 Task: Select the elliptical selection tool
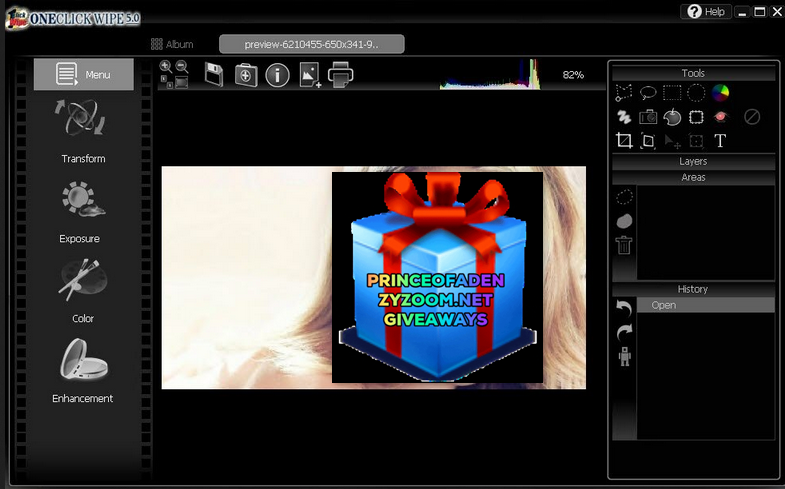[x=696, y=93]
